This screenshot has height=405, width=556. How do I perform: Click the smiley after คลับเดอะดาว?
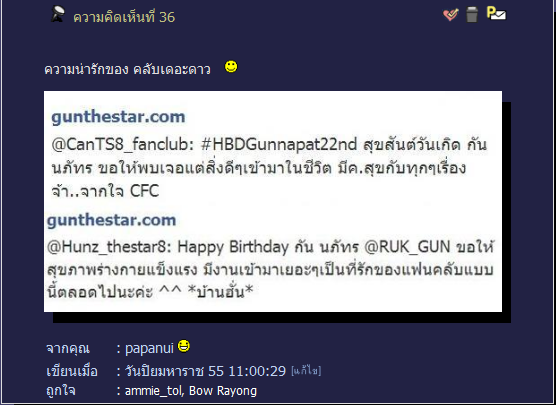(x=231, y=66)
